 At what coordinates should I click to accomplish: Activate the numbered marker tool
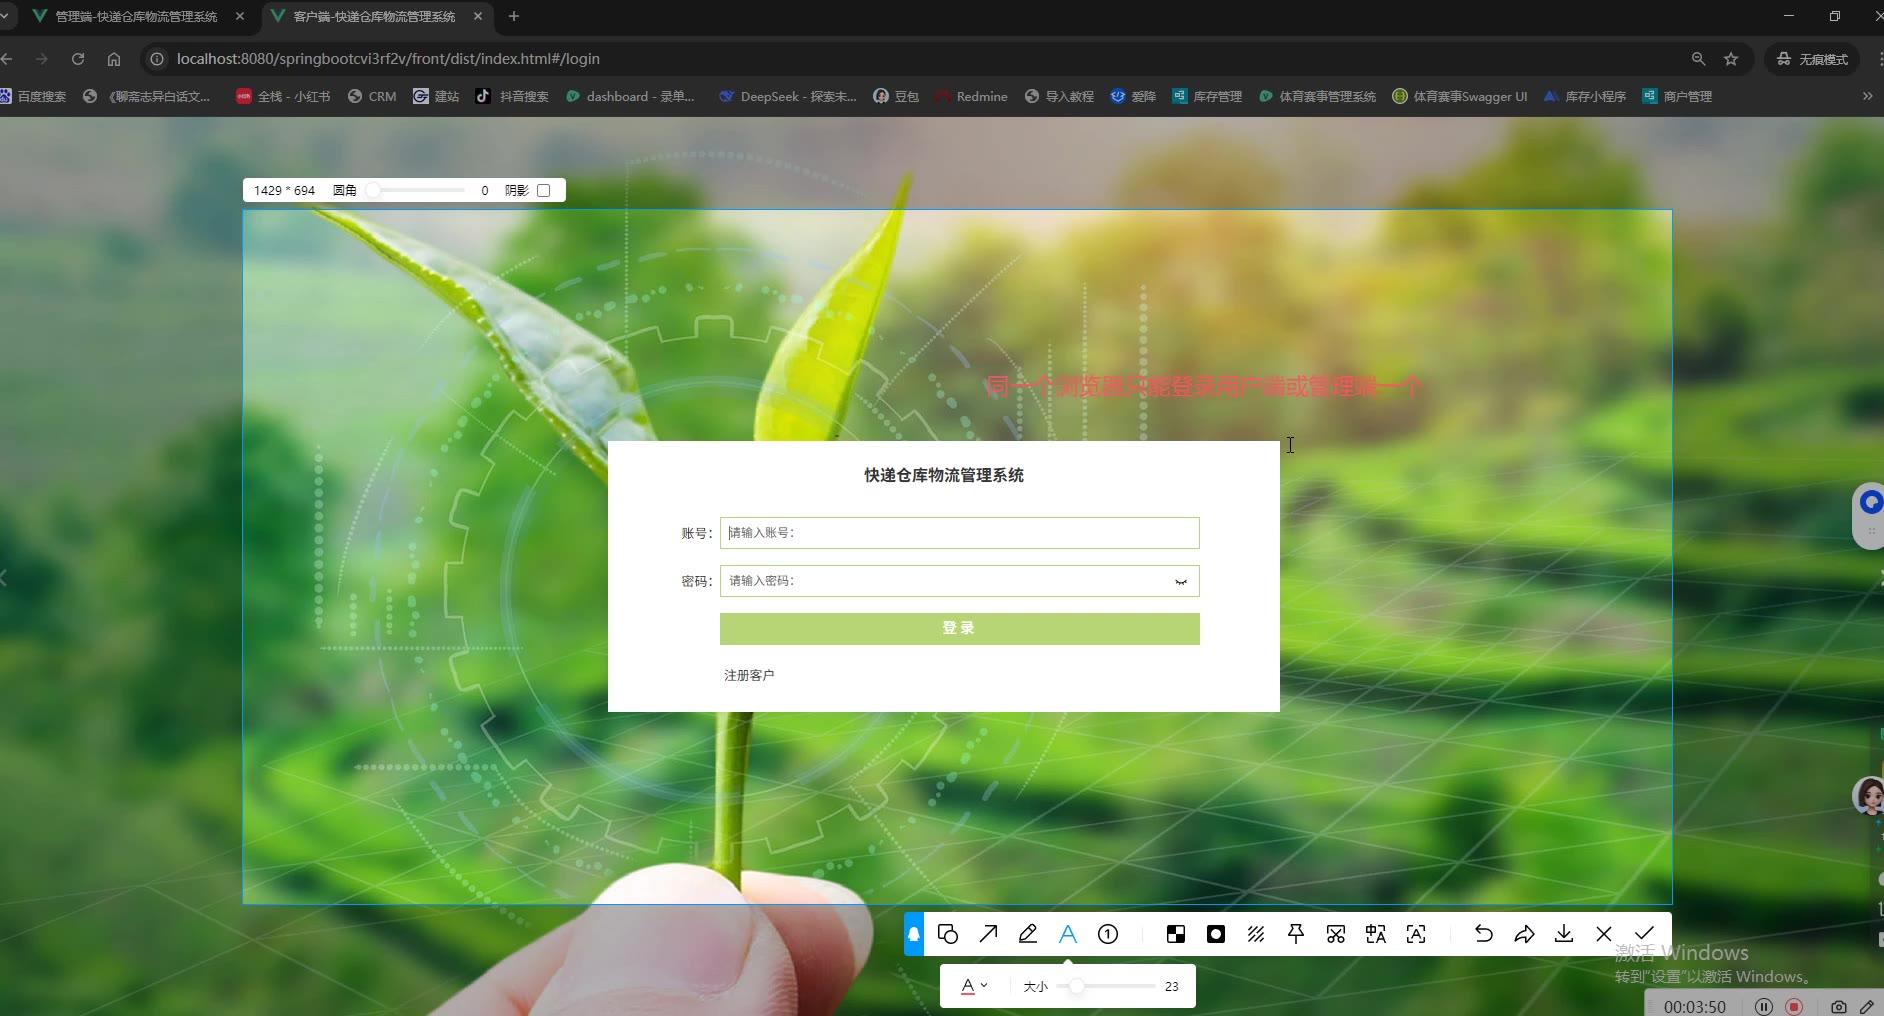point(1108,934)
